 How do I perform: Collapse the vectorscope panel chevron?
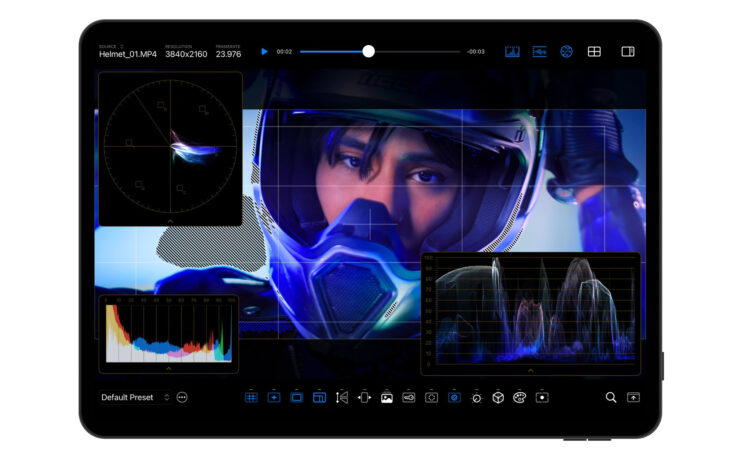pyautogui.click(x=170, y=221)
